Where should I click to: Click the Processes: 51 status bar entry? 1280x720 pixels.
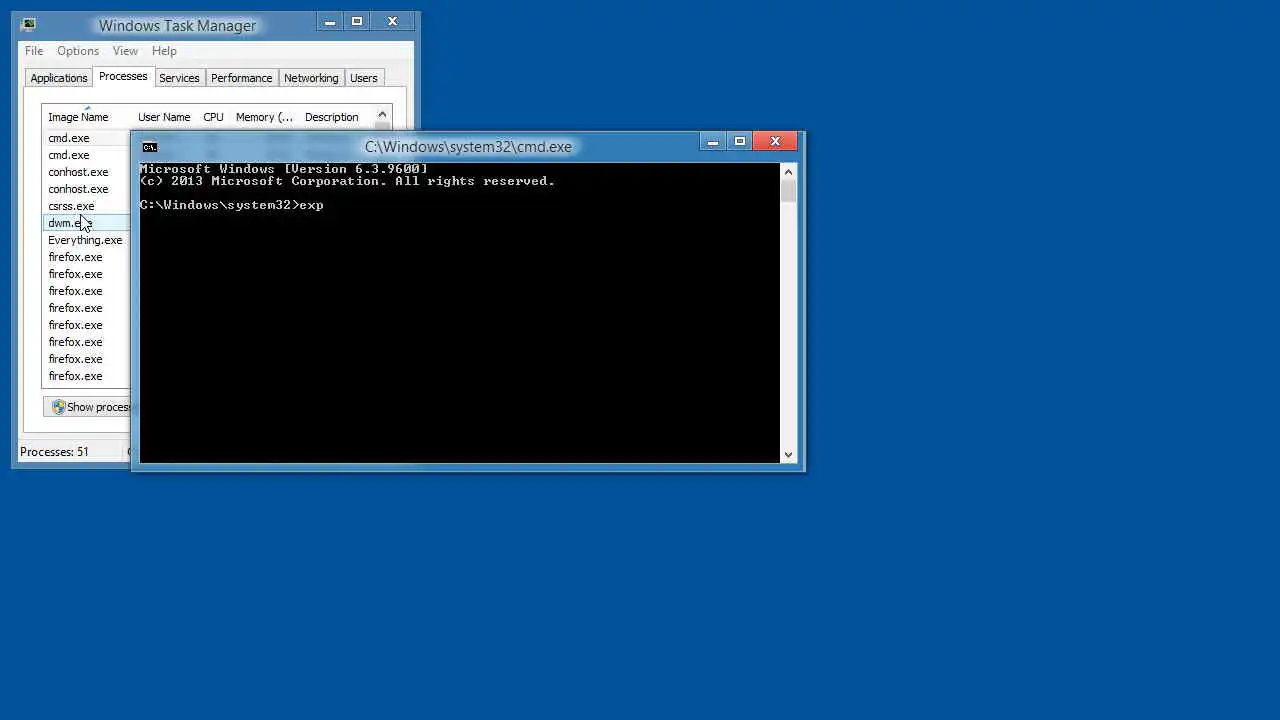[x=55, y=452]
